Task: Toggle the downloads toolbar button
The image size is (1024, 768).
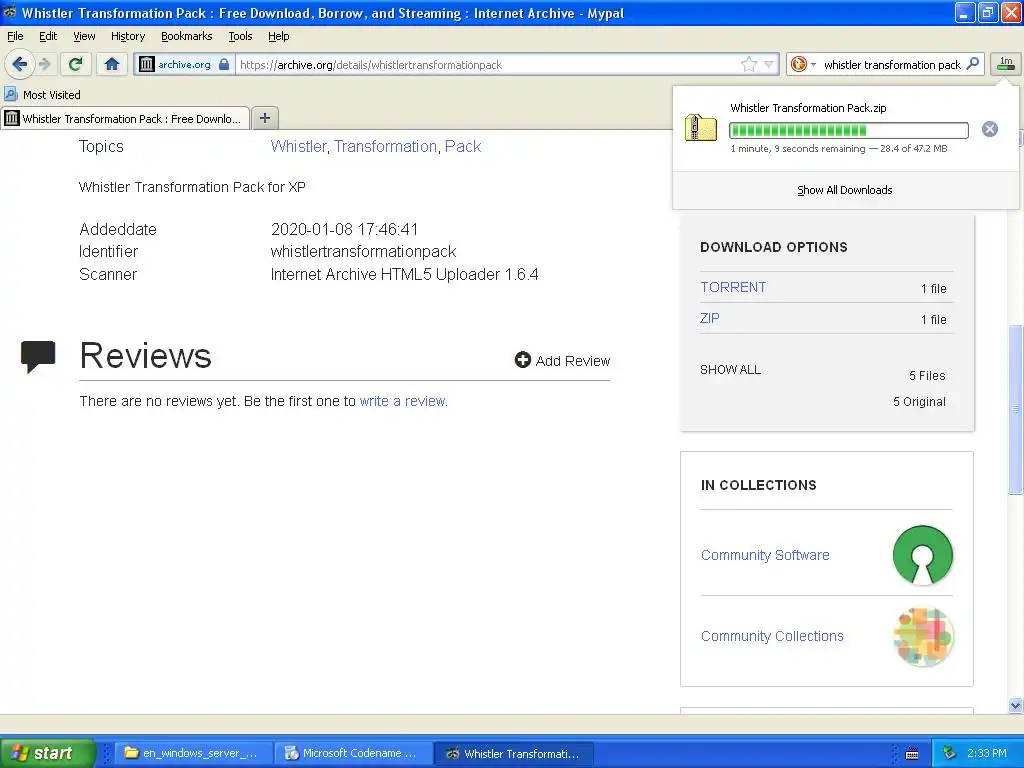Action: coord(1006,64)
